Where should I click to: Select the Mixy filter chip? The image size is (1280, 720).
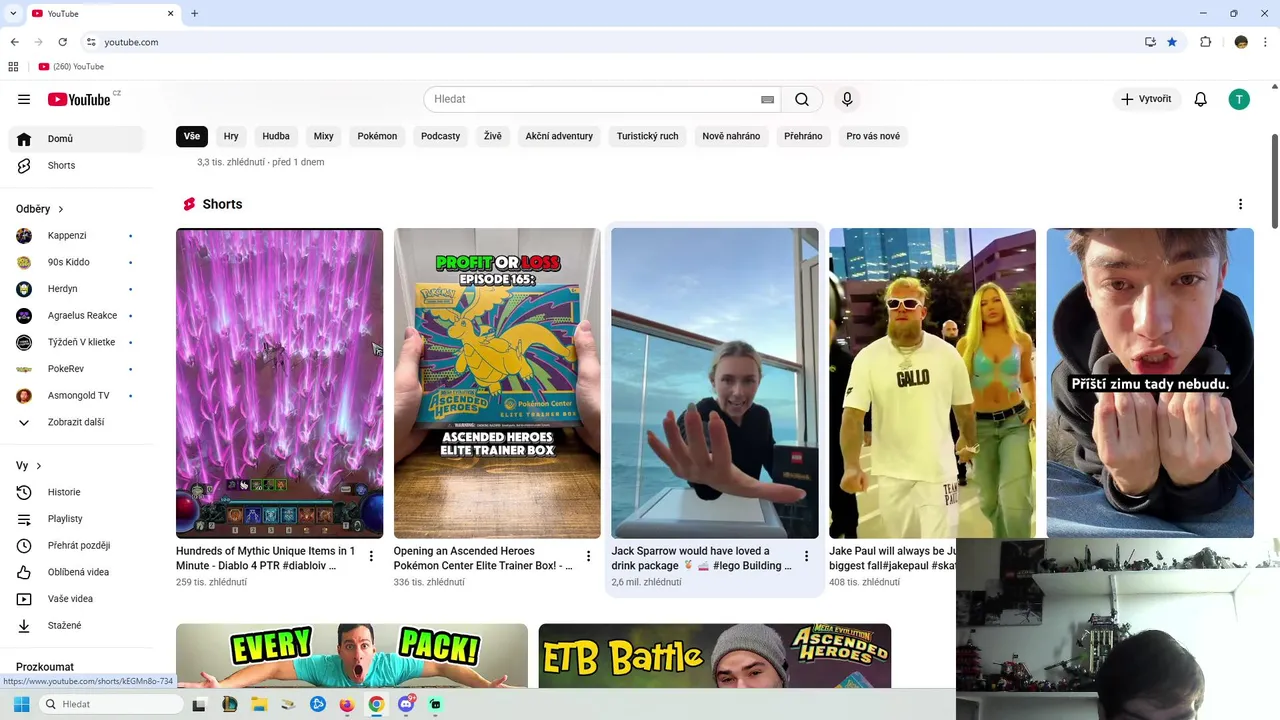[x=323, y=136]
